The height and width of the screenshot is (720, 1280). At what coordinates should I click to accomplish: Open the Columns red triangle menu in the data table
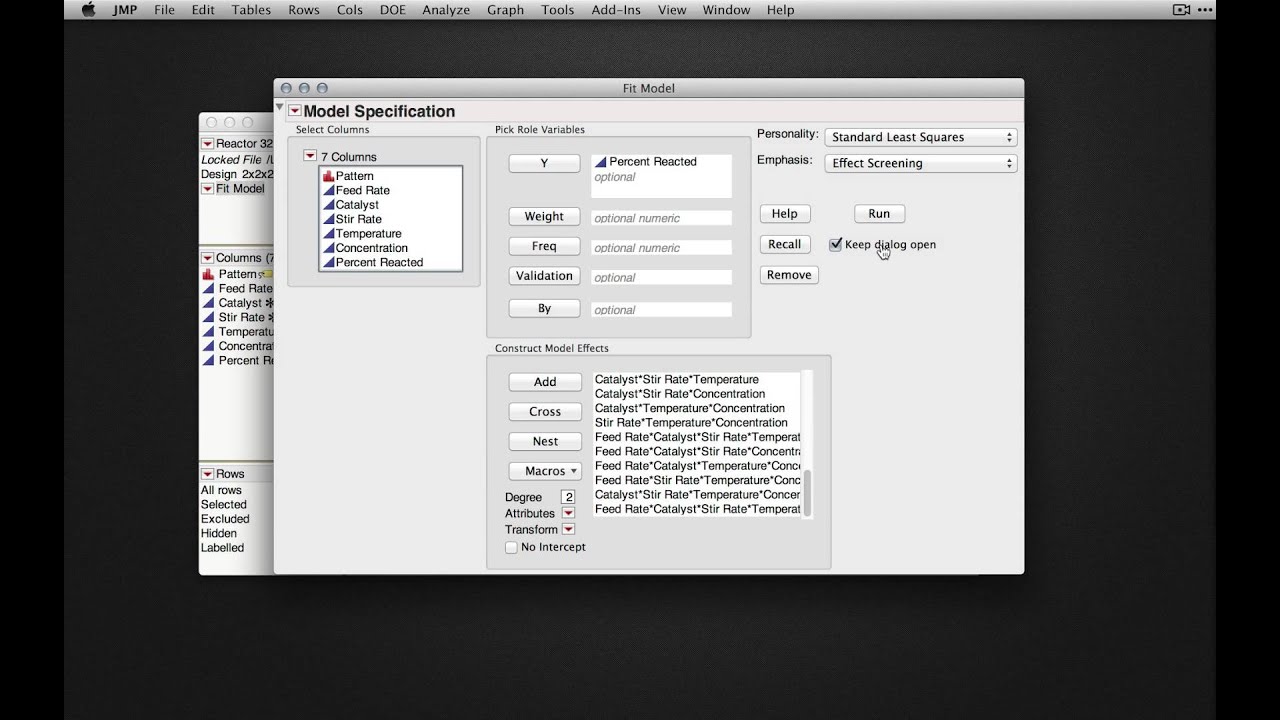pos(207,258)
